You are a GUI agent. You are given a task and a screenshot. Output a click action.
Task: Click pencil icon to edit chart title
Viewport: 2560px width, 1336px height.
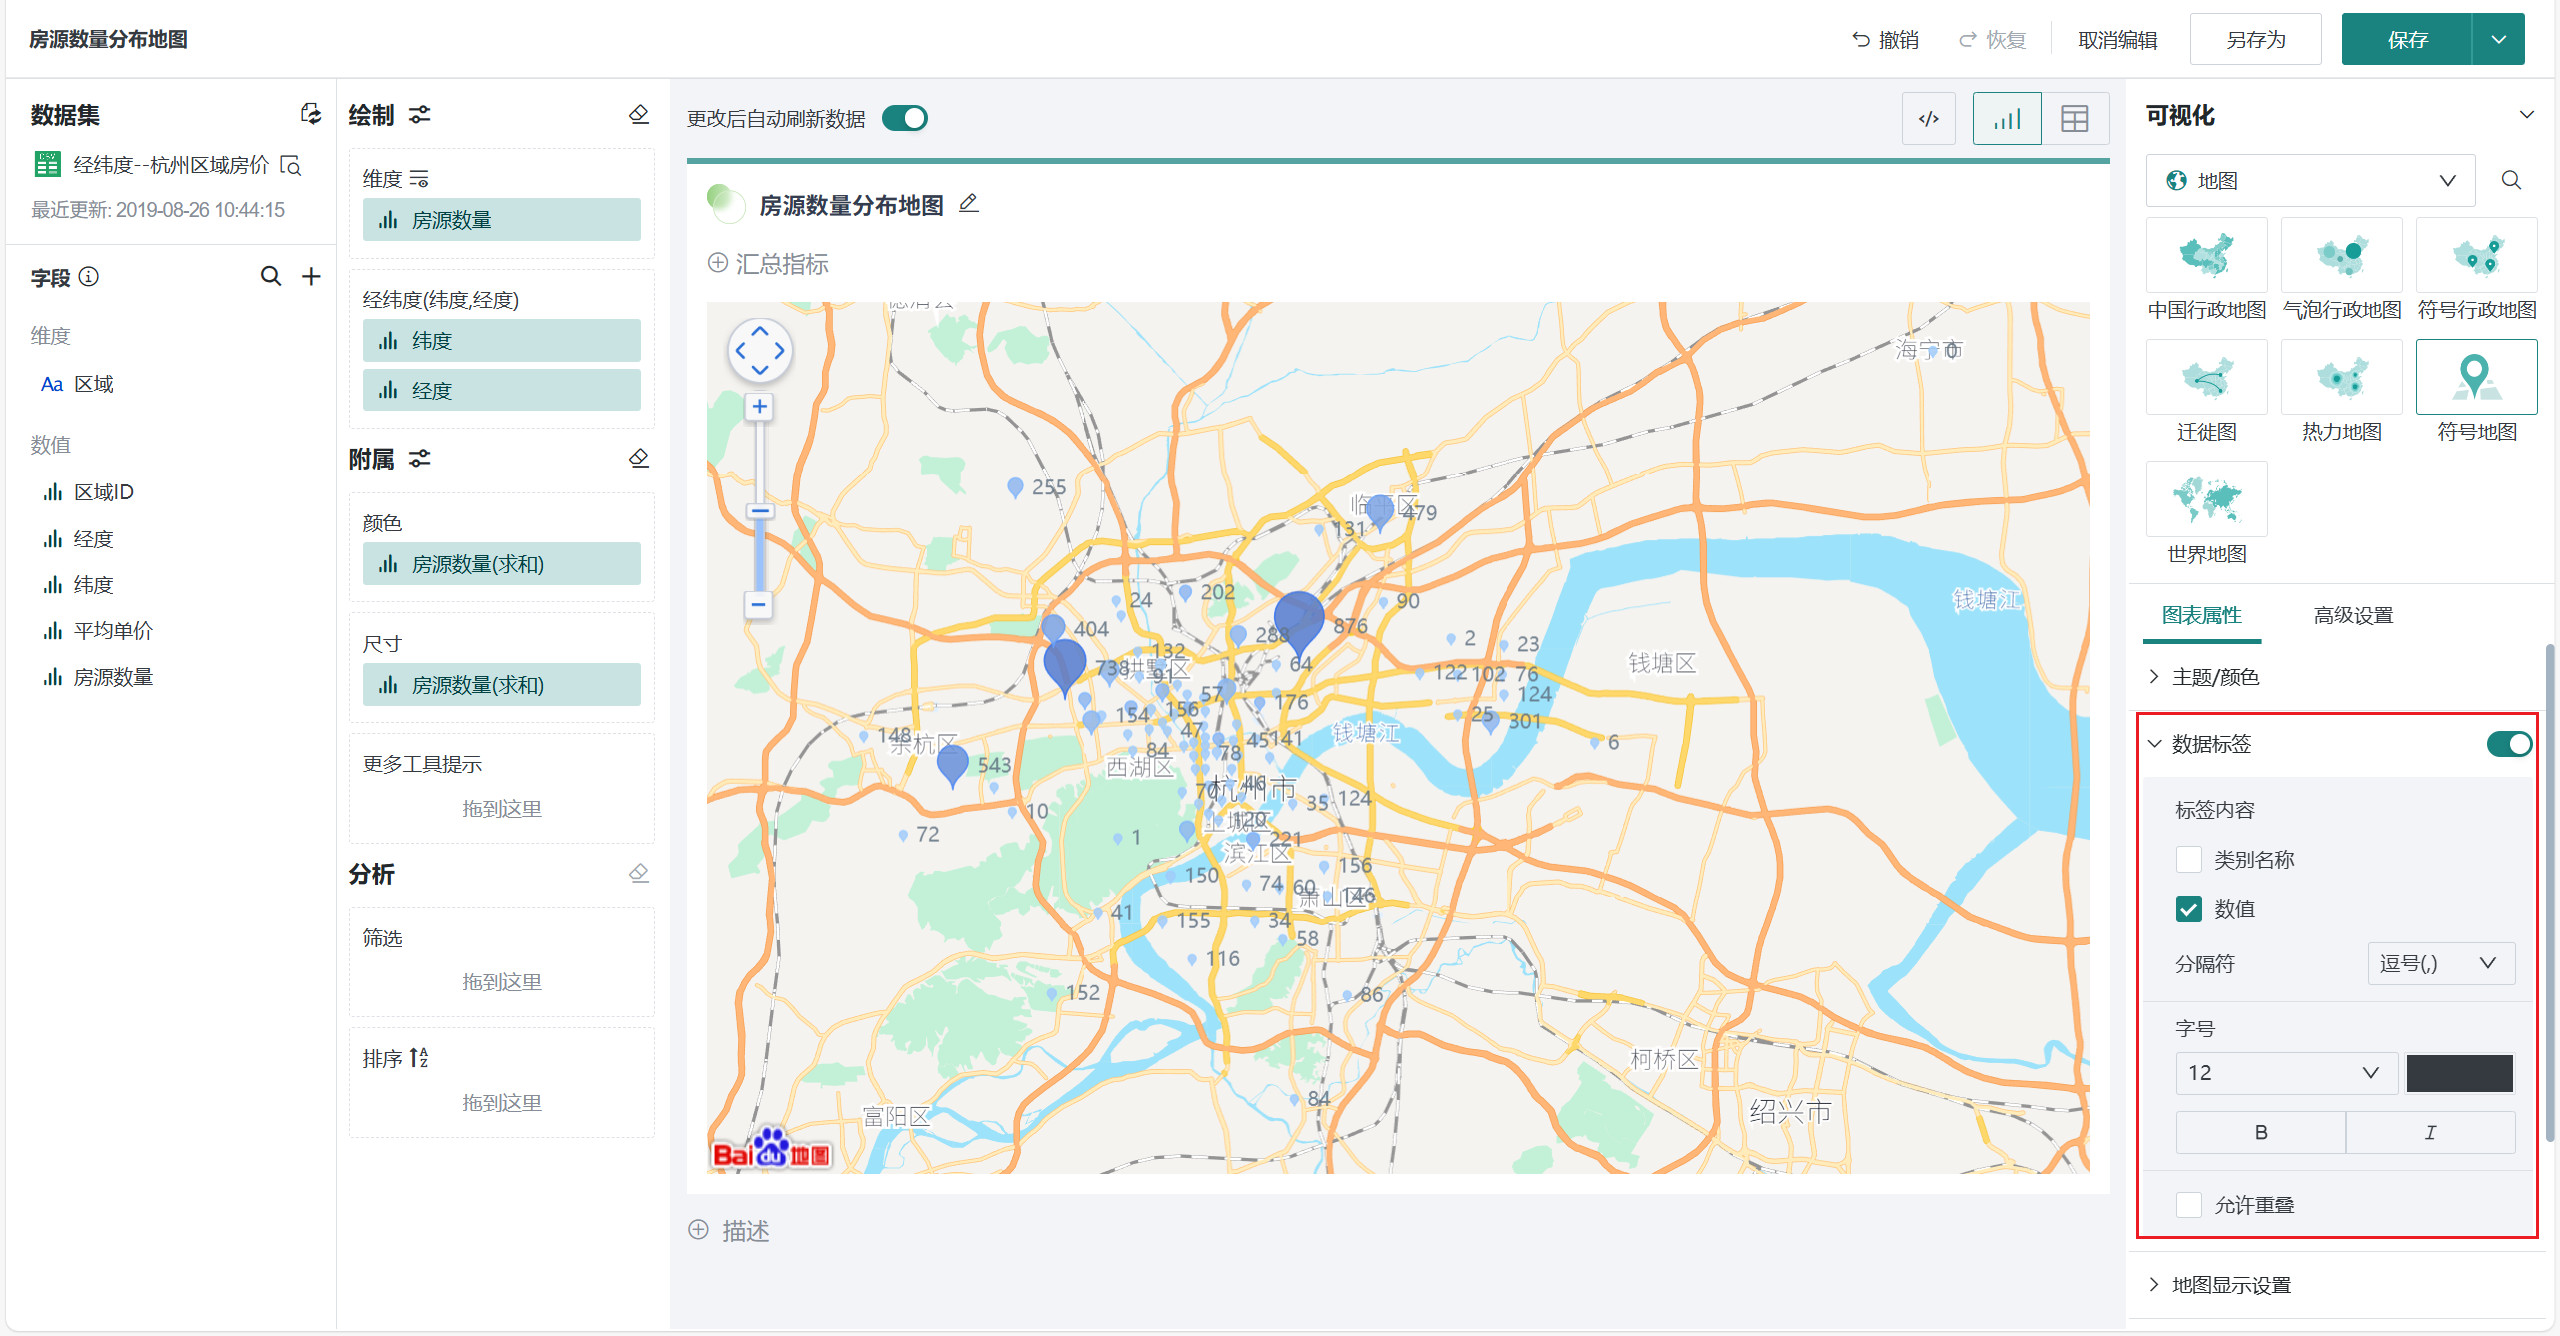pyautogui.click(x=968, y=204)
